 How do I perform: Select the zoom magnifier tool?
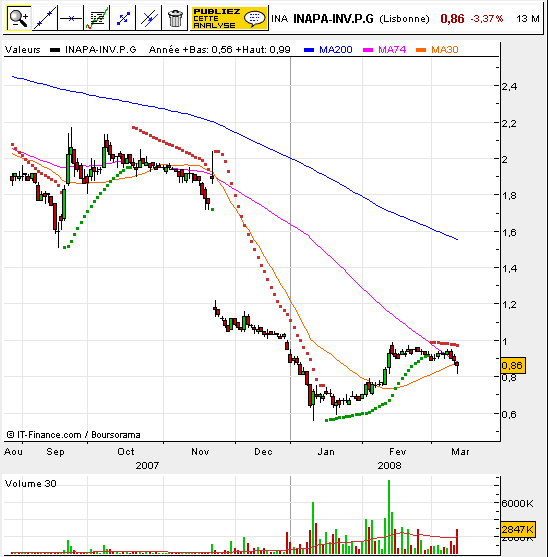click(19, 18)
